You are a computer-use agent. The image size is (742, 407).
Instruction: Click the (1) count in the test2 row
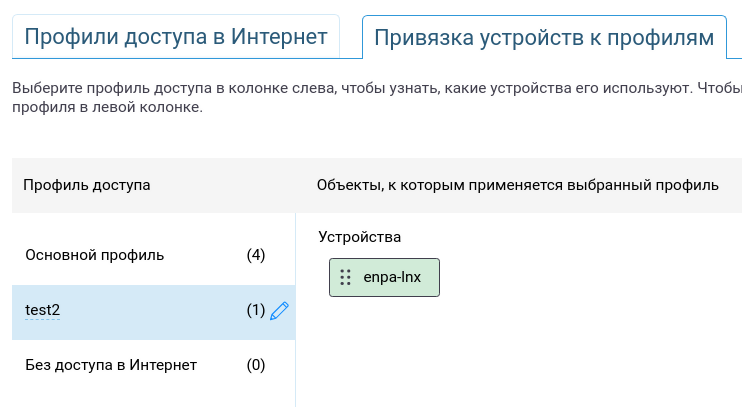tap(256, 310)
